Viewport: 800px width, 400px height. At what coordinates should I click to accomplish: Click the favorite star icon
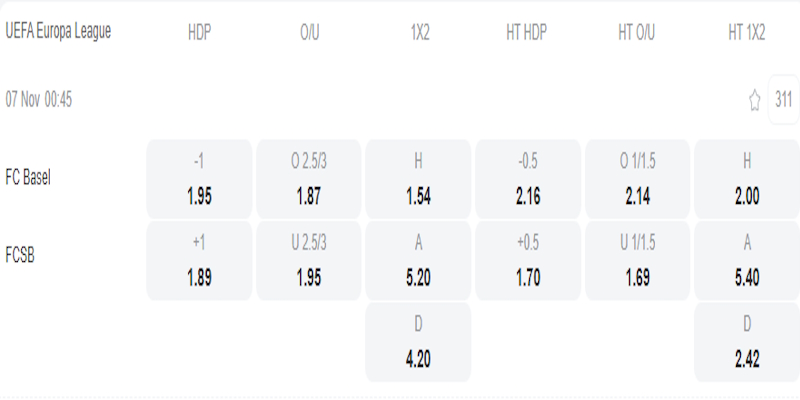755,100
